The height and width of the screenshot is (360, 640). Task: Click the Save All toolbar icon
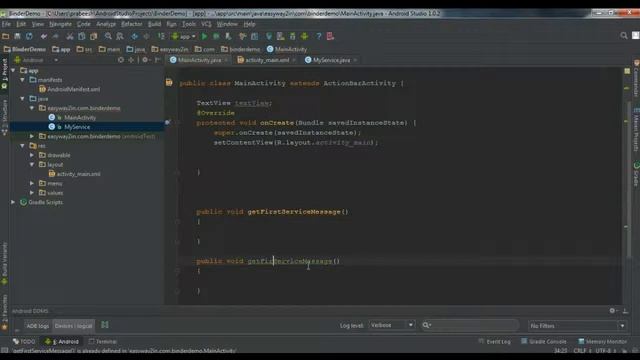[18, 36]
